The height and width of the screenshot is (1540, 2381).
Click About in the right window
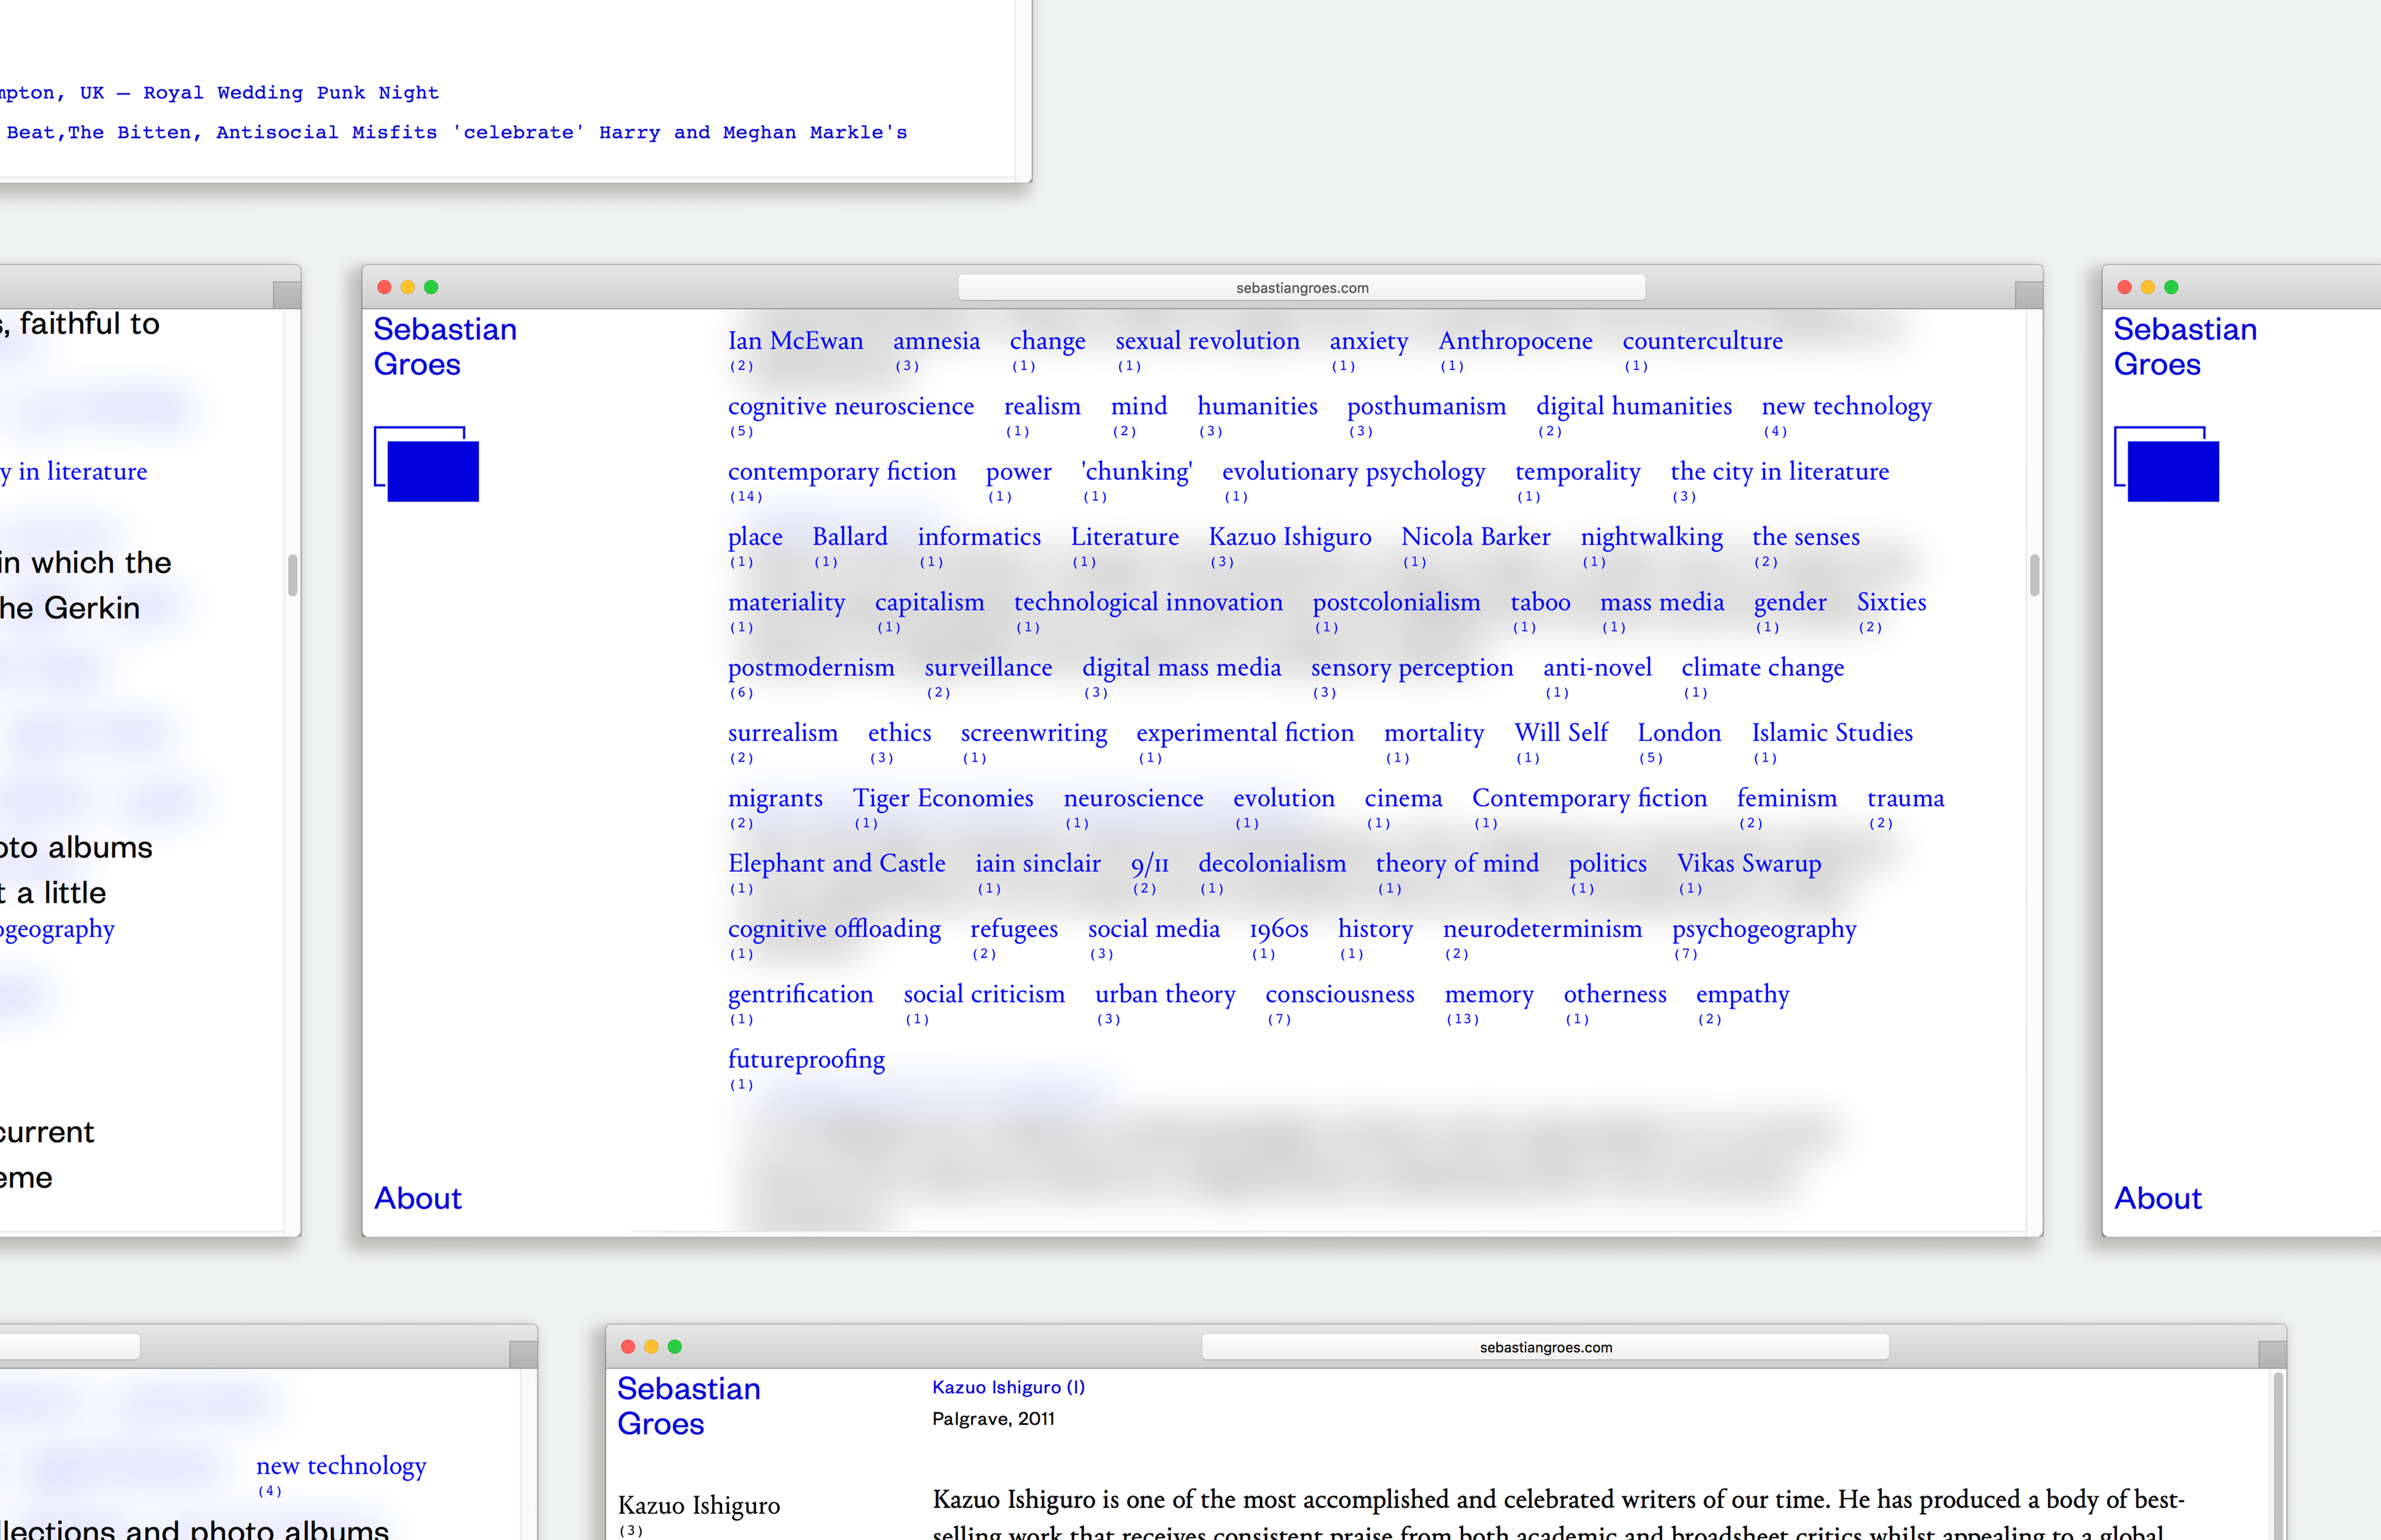click(x=2157, y=1198)
